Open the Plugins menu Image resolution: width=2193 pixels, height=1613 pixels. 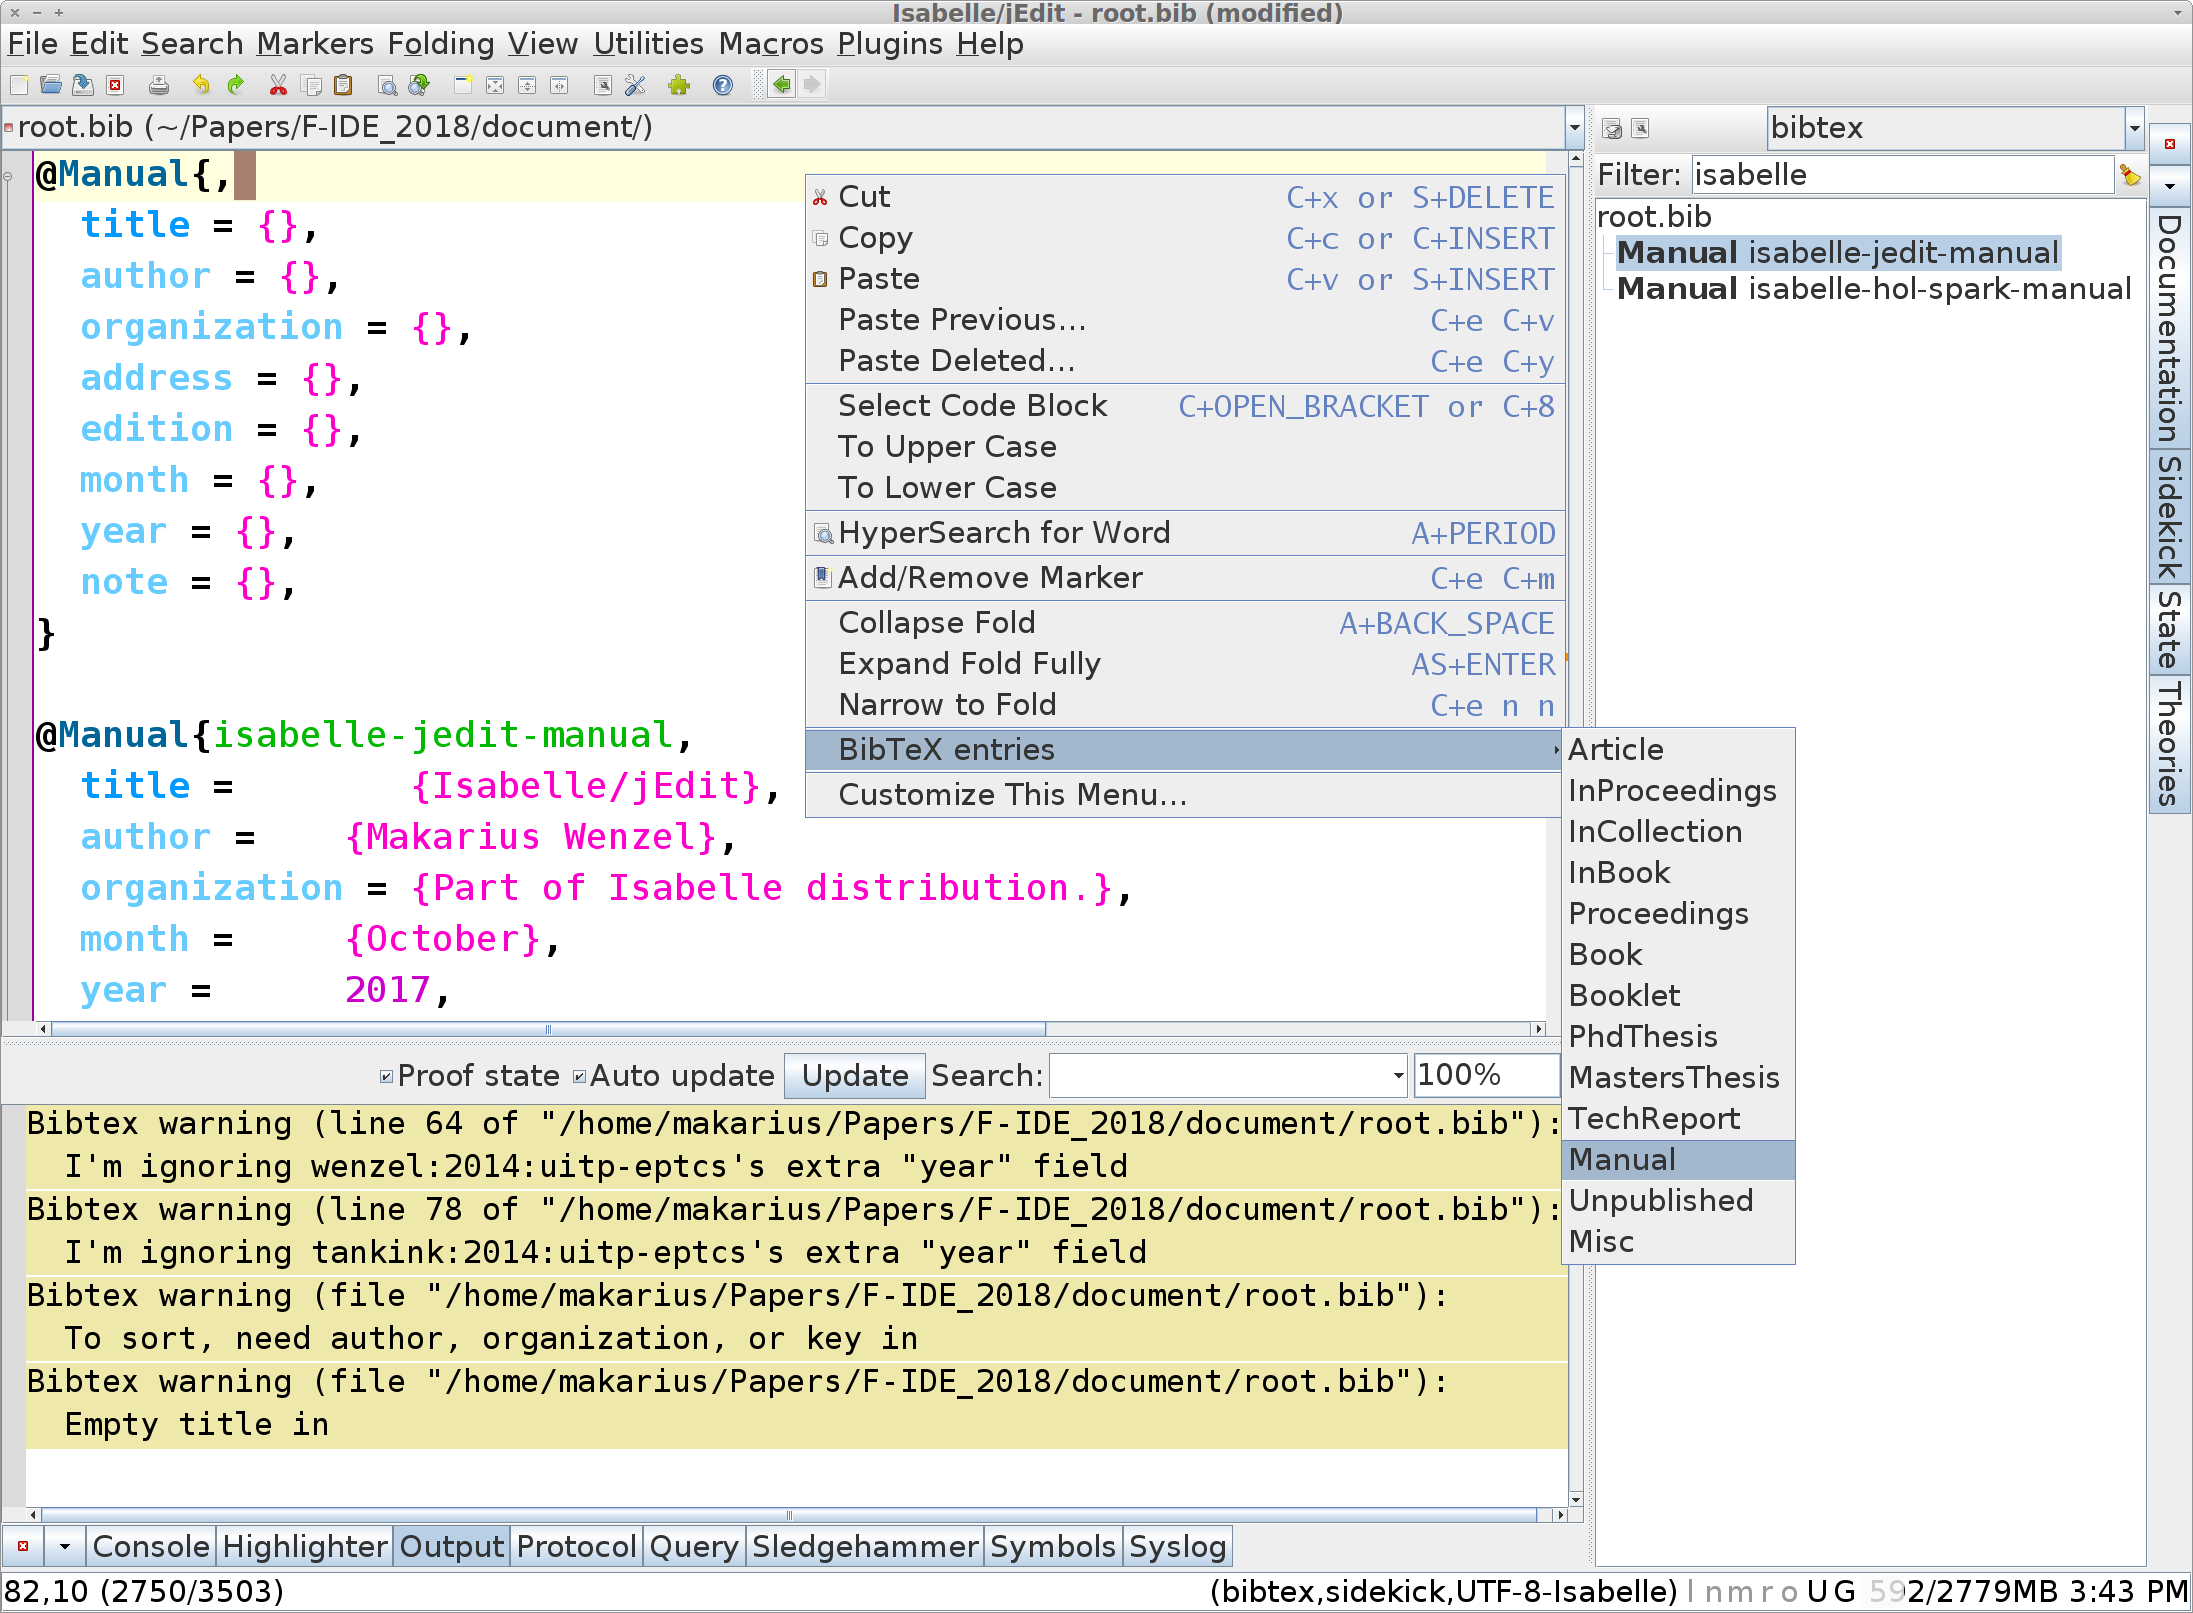(x=890, y=44)
